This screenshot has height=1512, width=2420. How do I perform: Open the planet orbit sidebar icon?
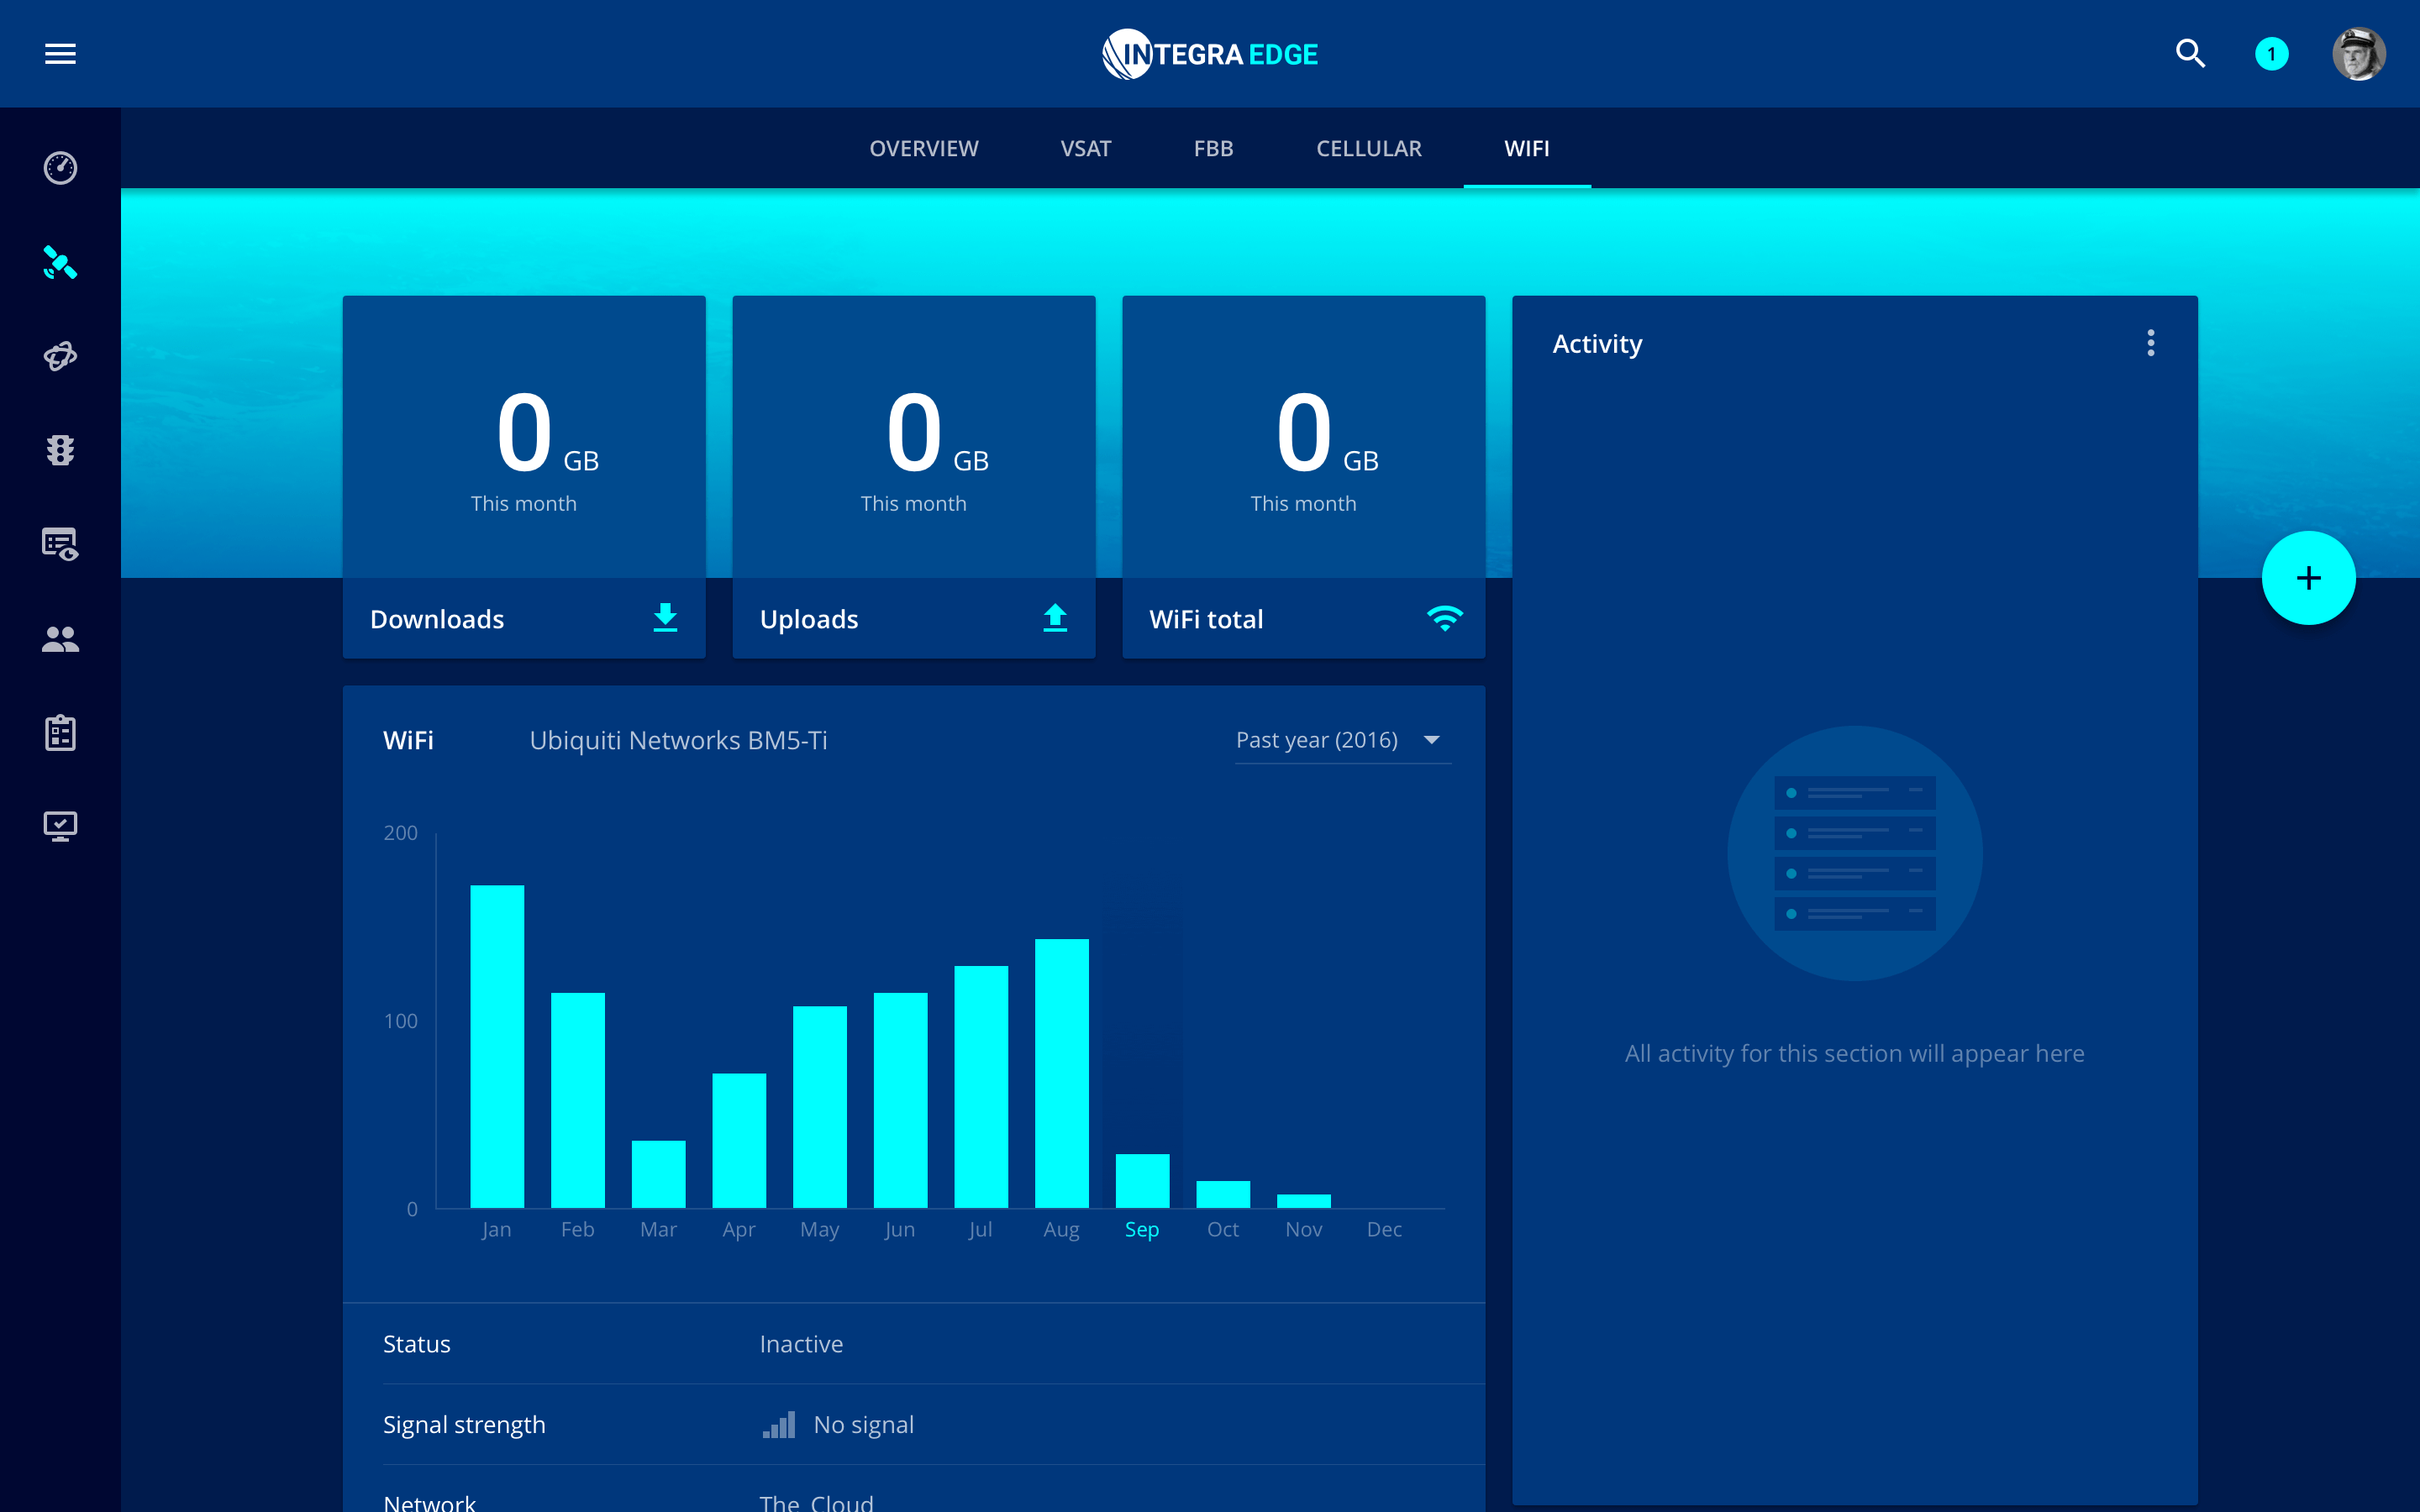coord(60,357)
